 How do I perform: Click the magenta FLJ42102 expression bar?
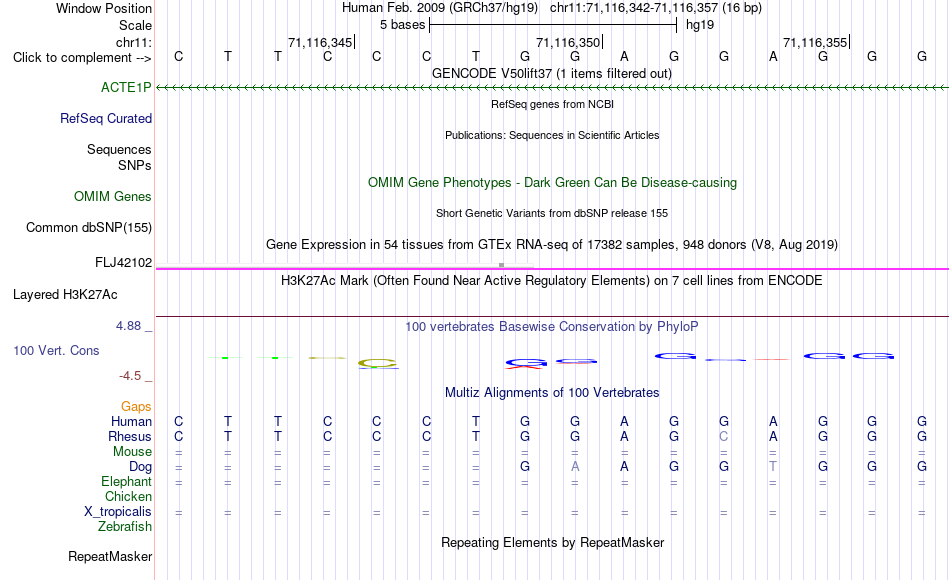click(x=552, y=268)
